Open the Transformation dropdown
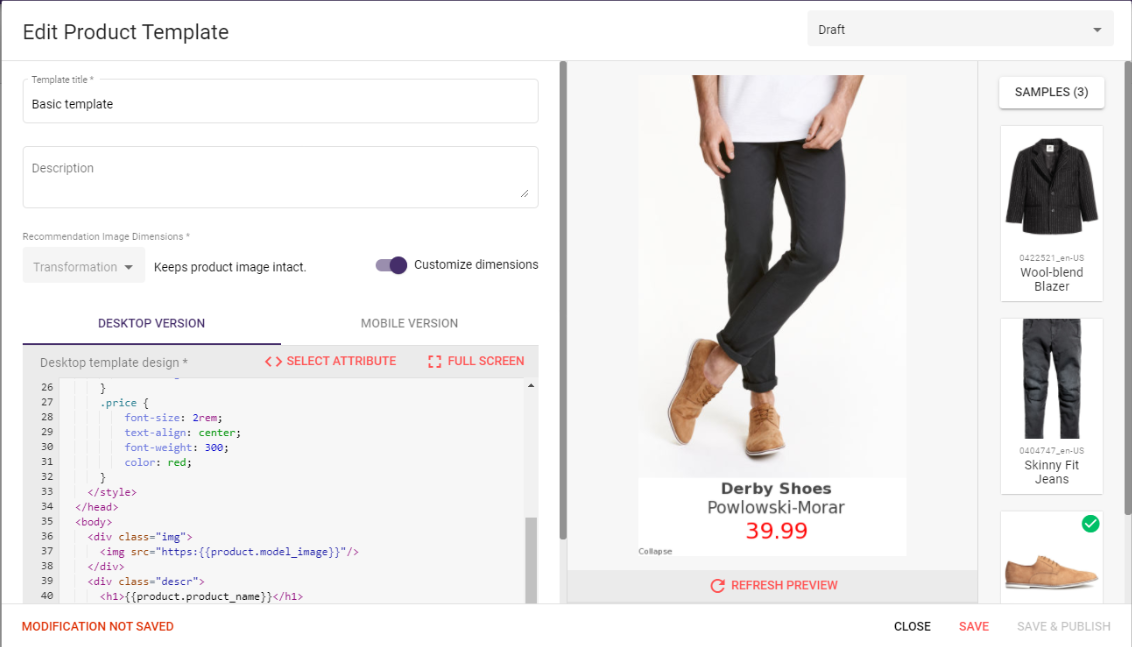 [x=83, y=266]
